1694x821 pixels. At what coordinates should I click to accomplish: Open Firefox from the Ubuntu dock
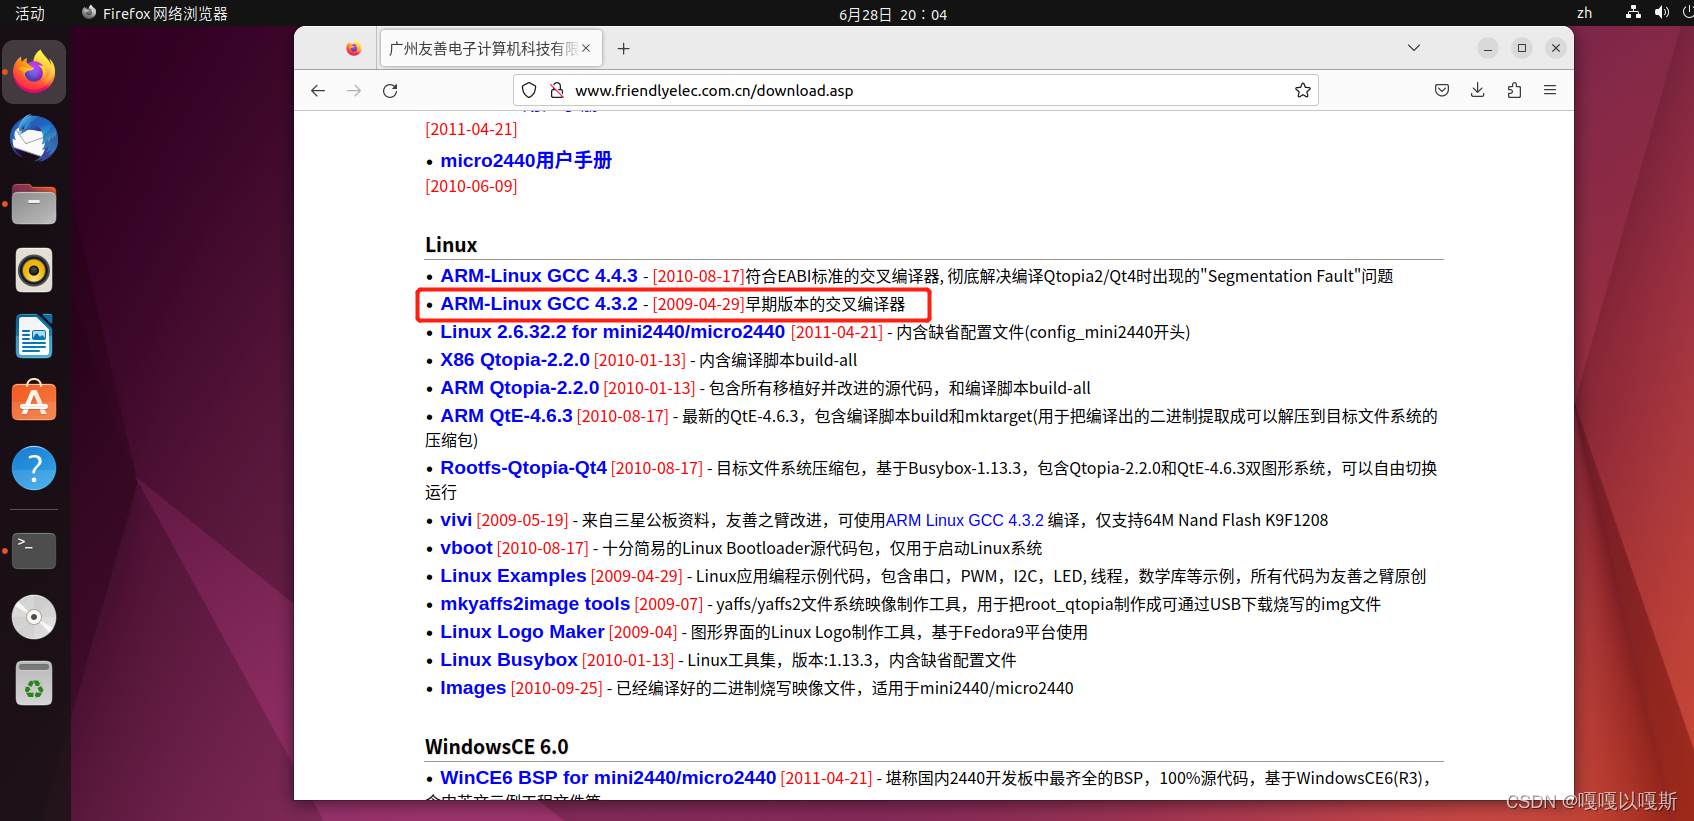(34, 72)
